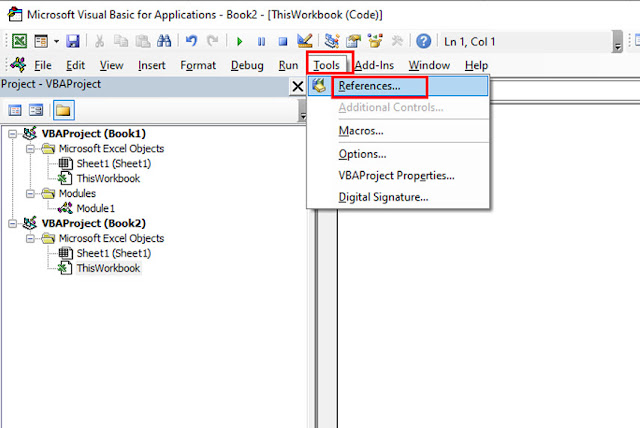Click the View Code icon in Project pane
Viewport: 640px width, 428px height.
[x=15, y=110]
